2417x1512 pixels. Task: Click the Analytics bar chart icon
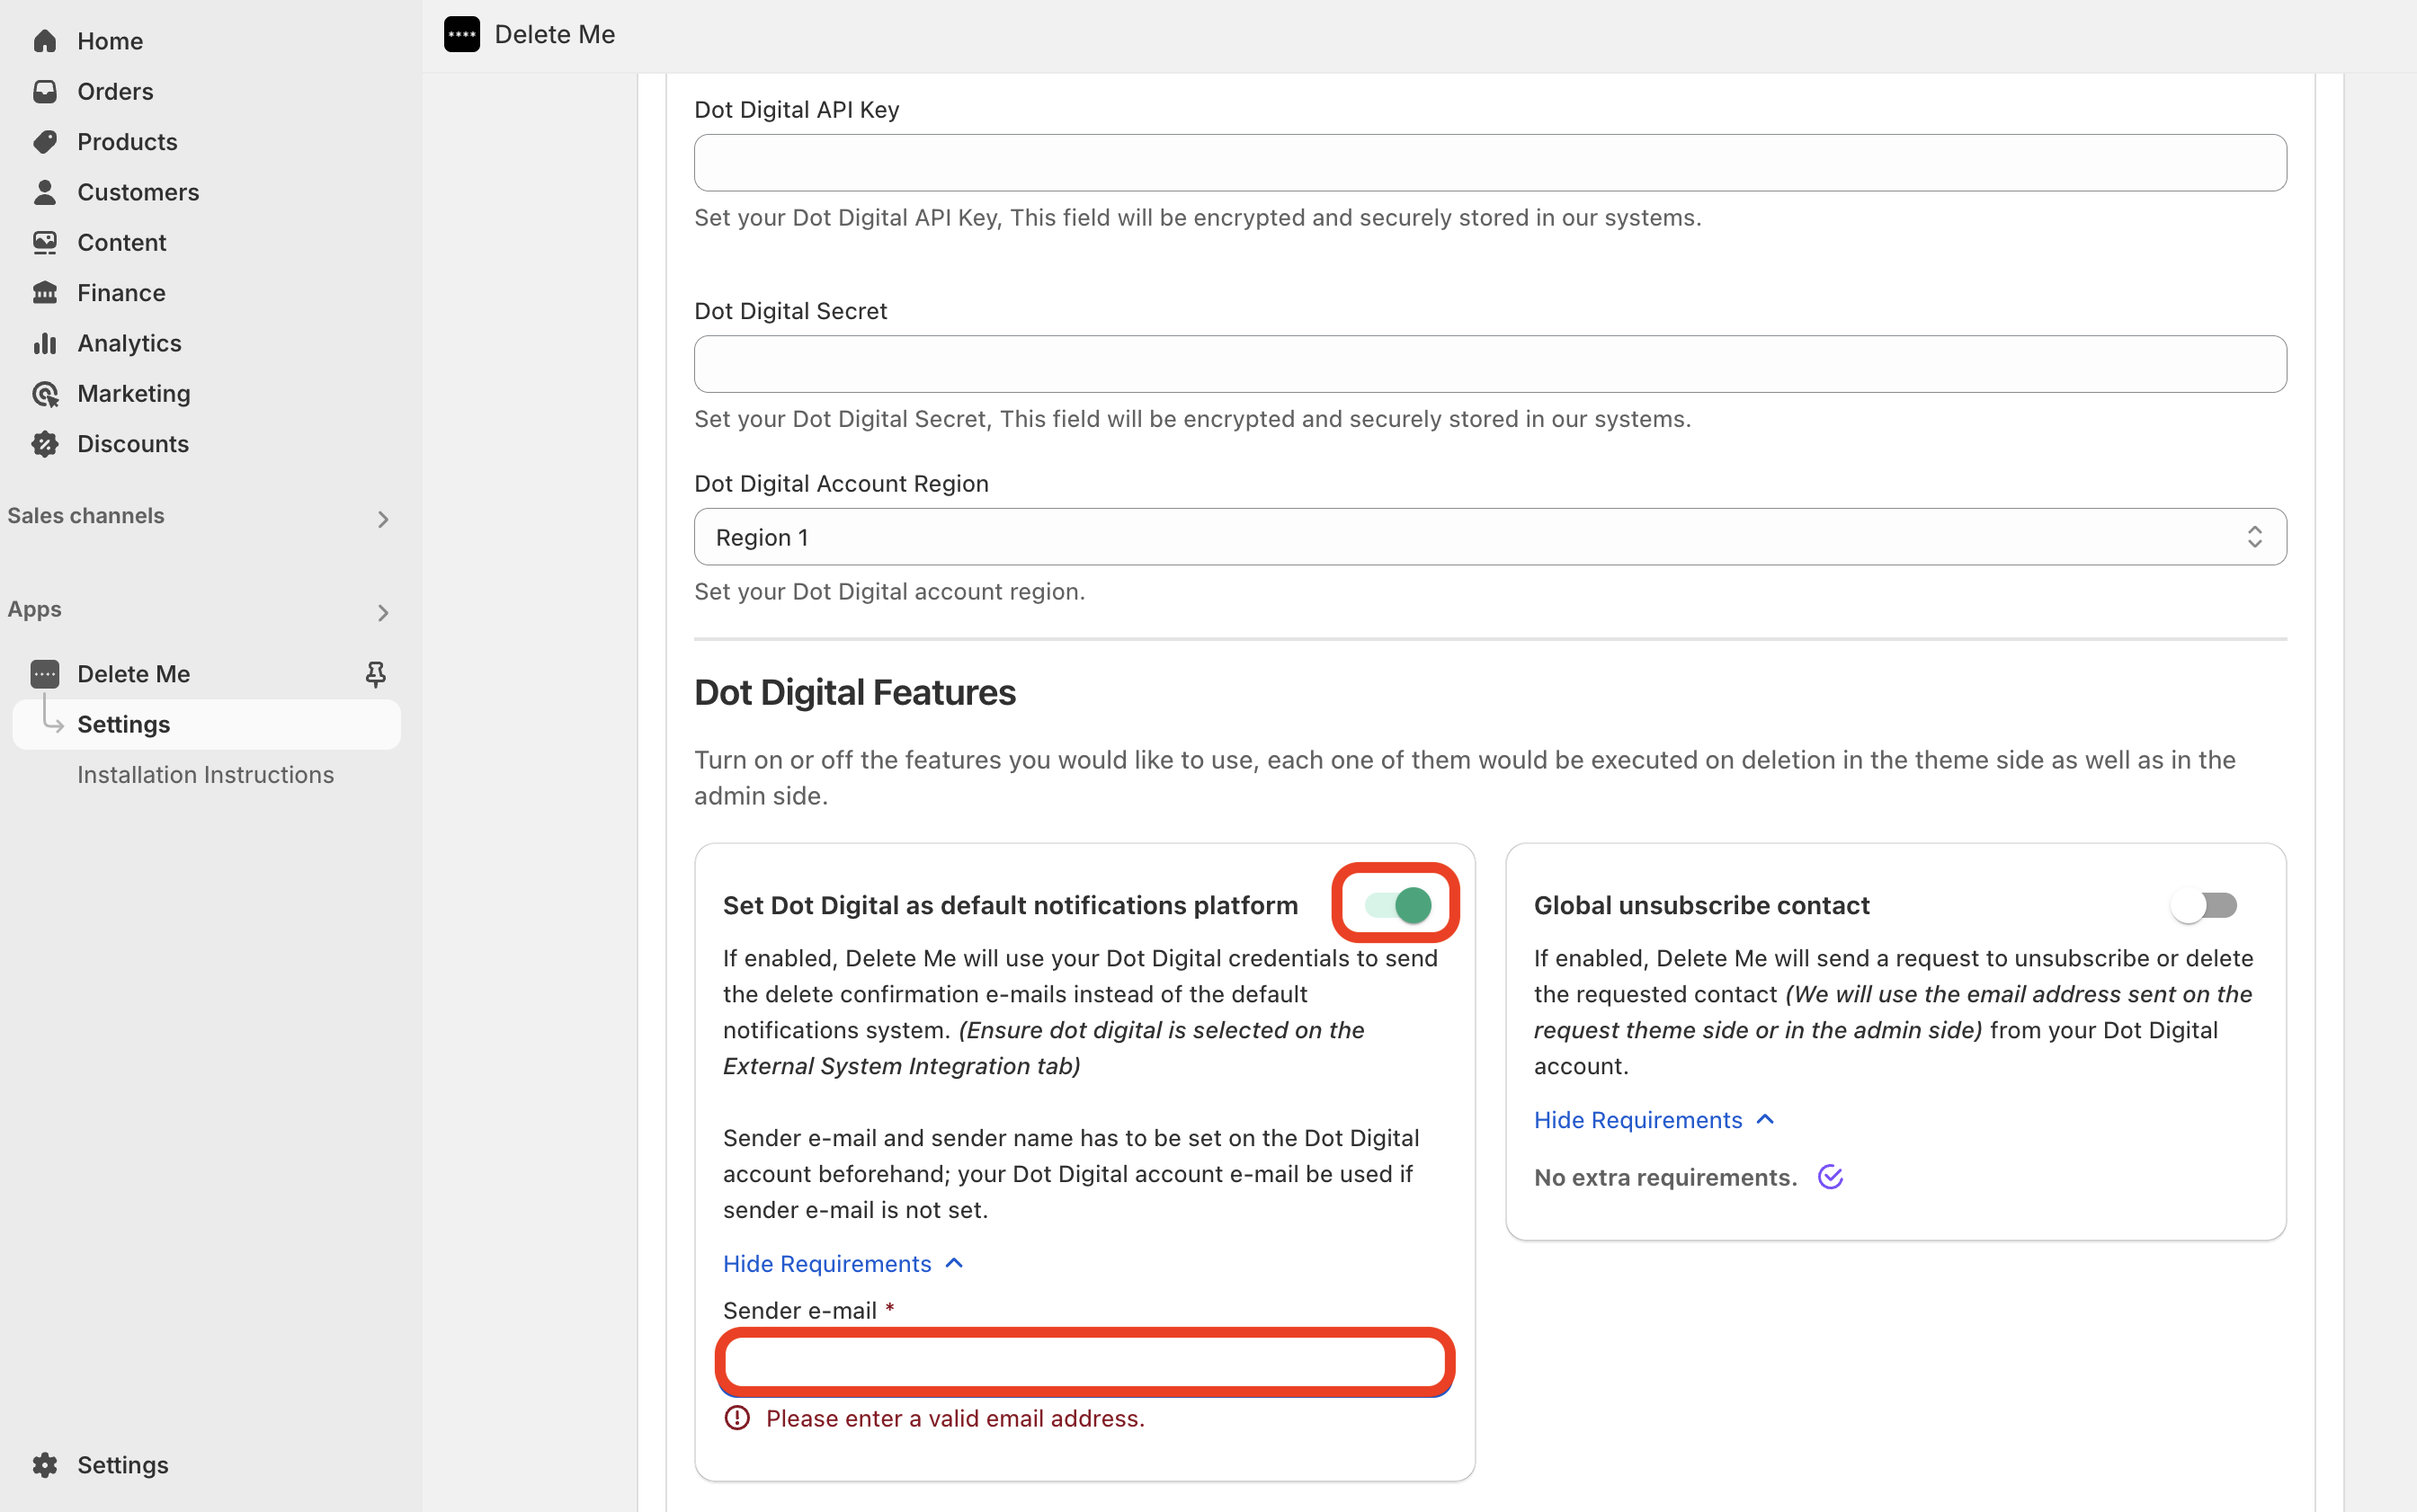(45, 343)
